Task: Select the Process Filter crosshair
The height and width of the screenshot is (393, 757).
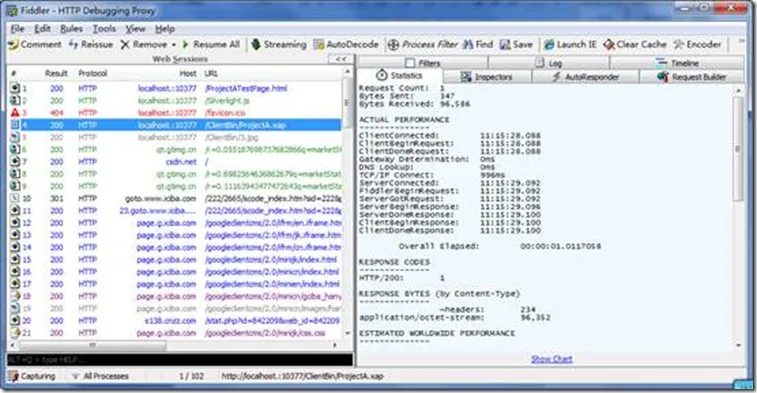Action: click(393, 44)
